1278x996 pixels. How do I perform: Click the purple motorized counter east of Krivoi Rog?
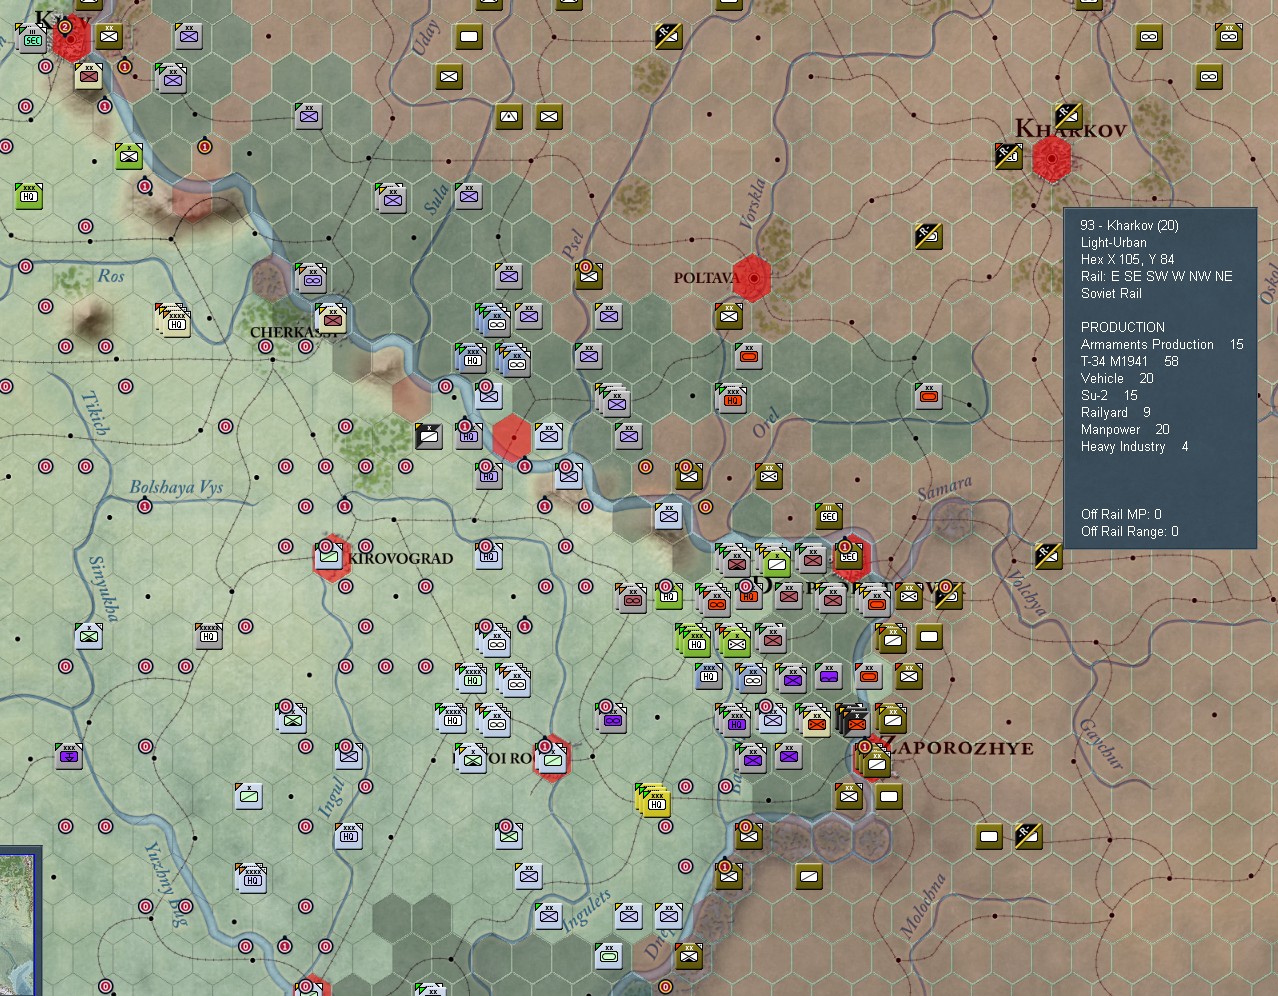coord(612,718)
